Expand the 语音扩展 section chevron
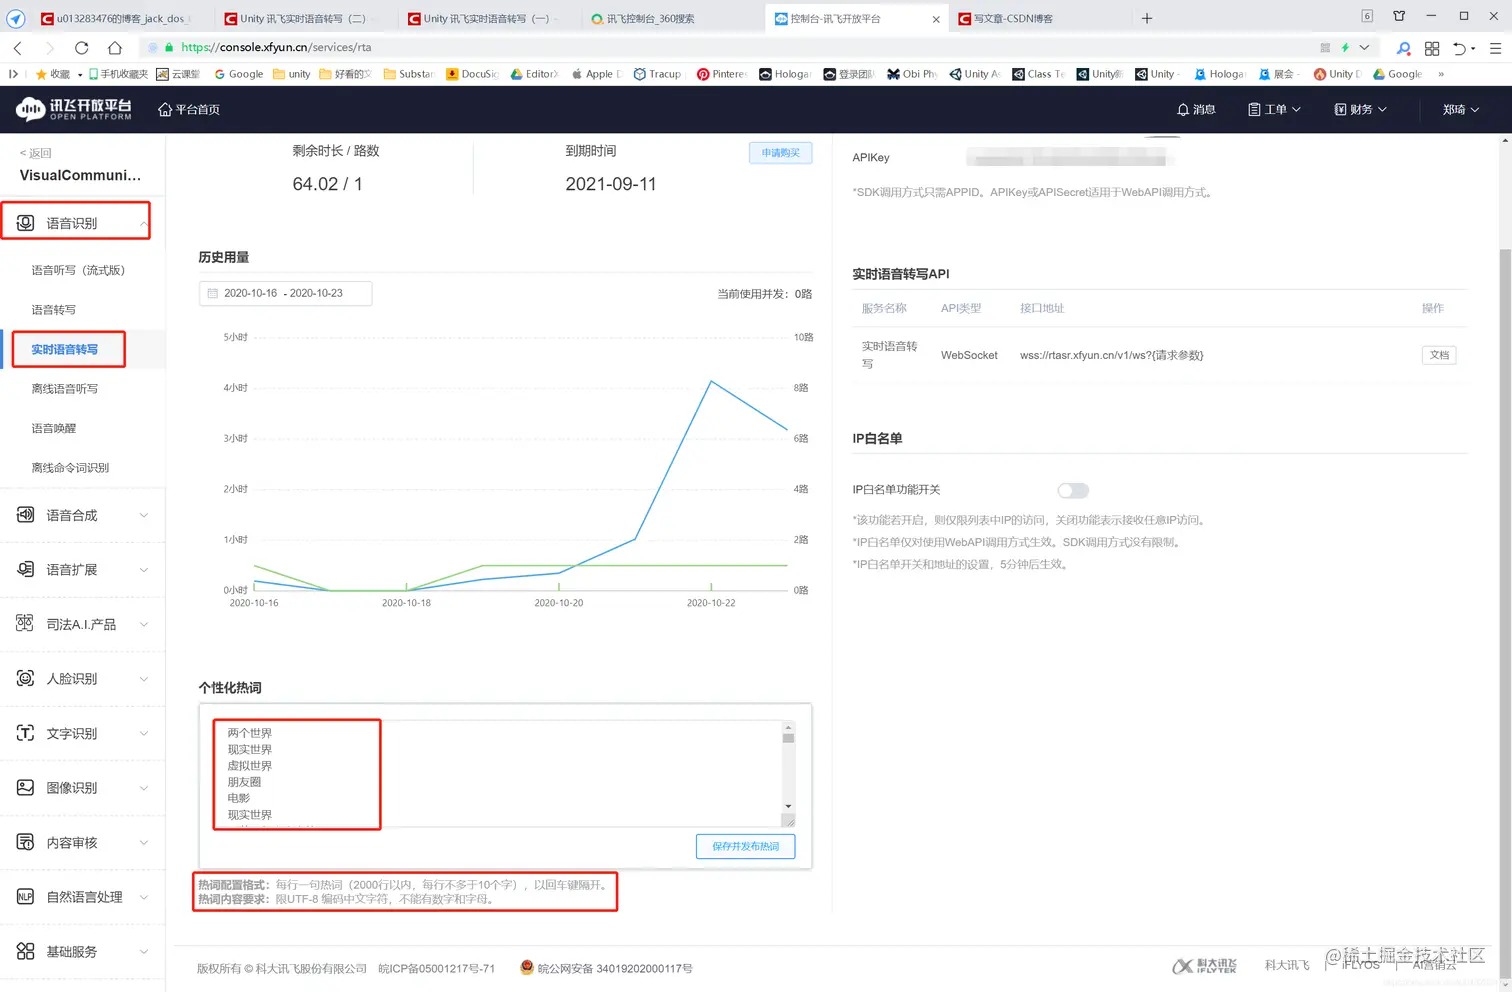The width and height of the screenshot is (1512, 992). coord(144,569)
